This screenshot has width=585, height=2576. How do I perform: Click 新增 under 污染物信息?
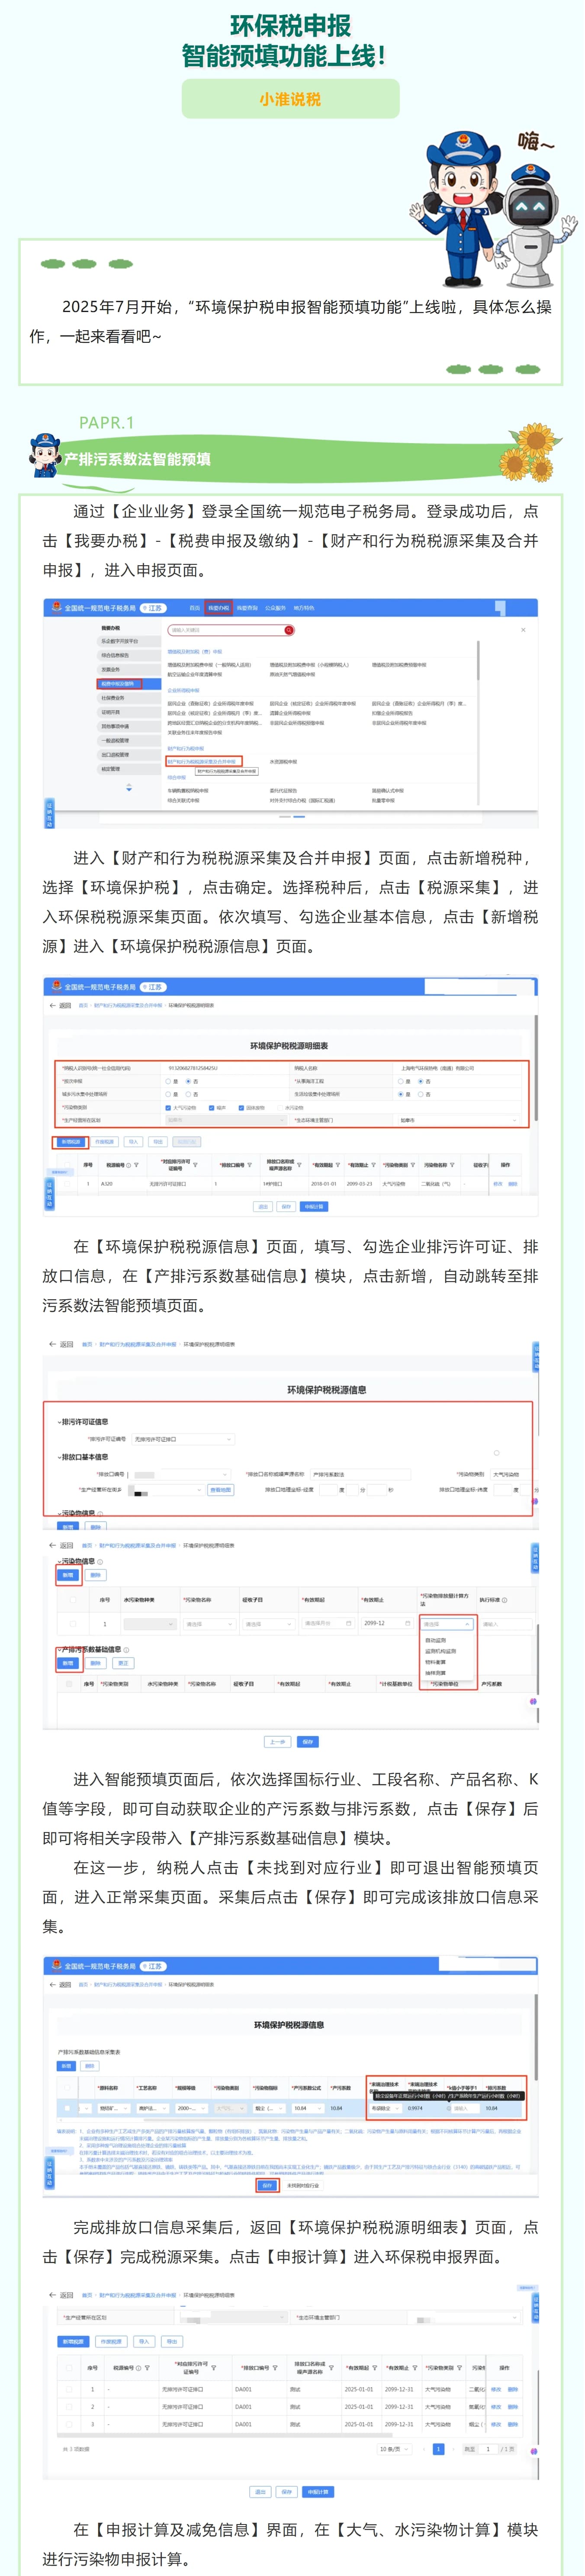pos(68,1575)
